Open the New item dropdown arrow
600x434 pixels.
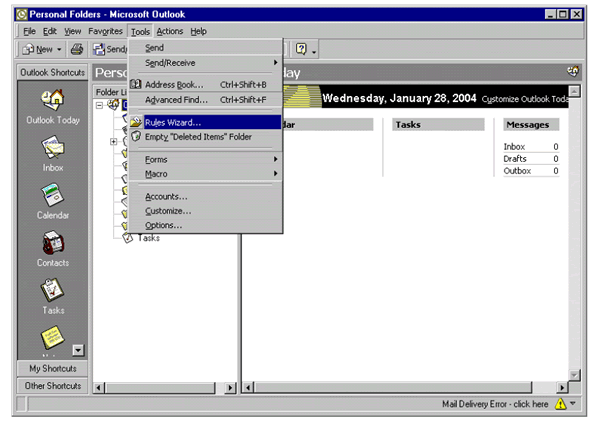pos(59,49)
